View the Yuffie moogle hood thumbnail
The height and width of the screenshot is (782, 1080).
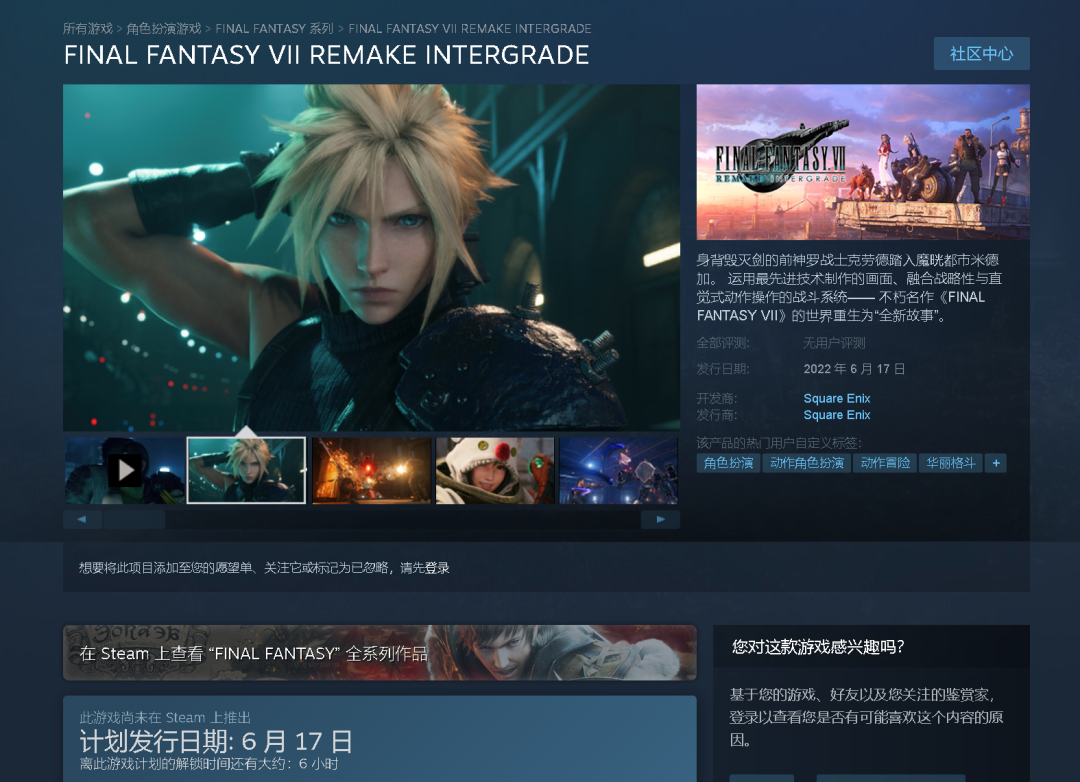495,471
